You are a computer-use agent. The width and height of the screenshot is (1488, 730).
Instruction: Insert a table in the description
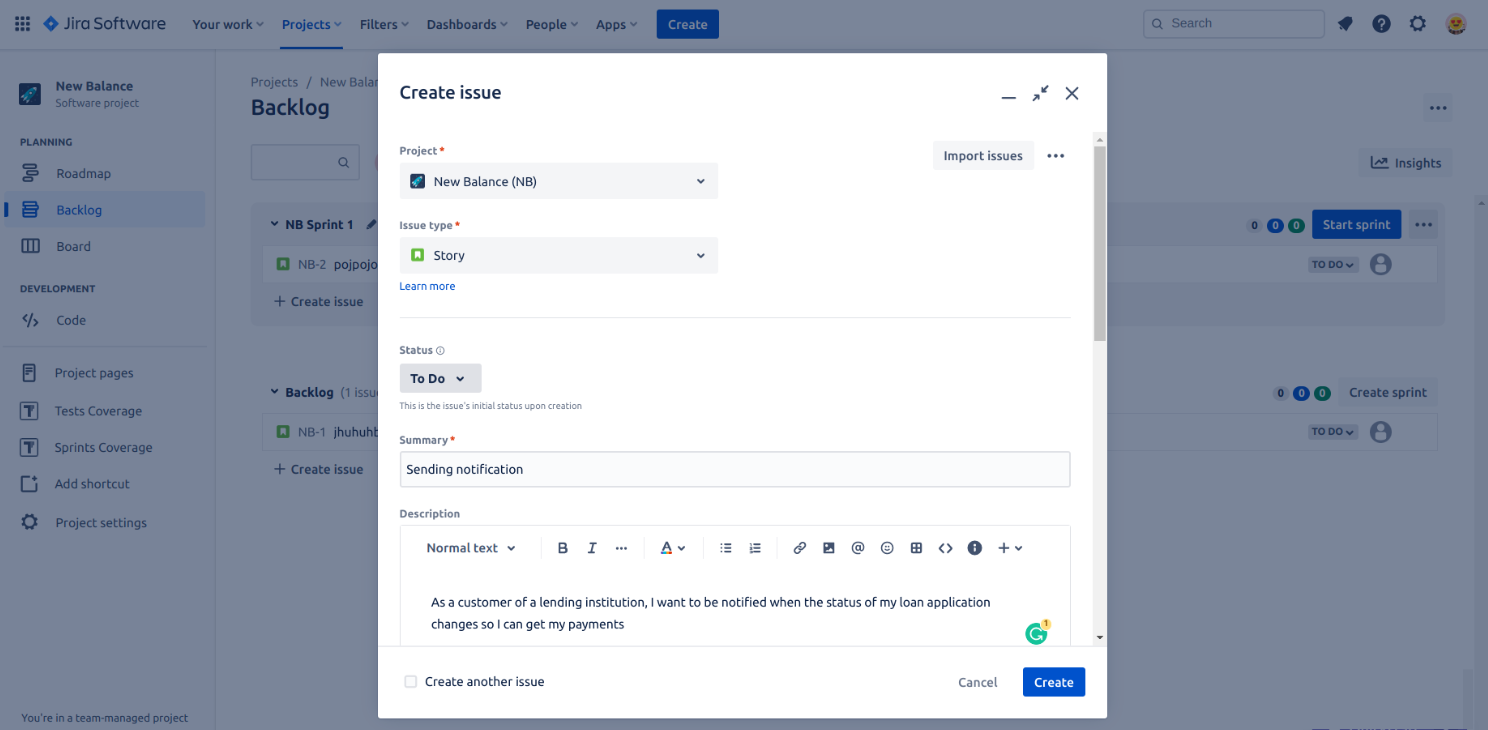click(916, 547)
